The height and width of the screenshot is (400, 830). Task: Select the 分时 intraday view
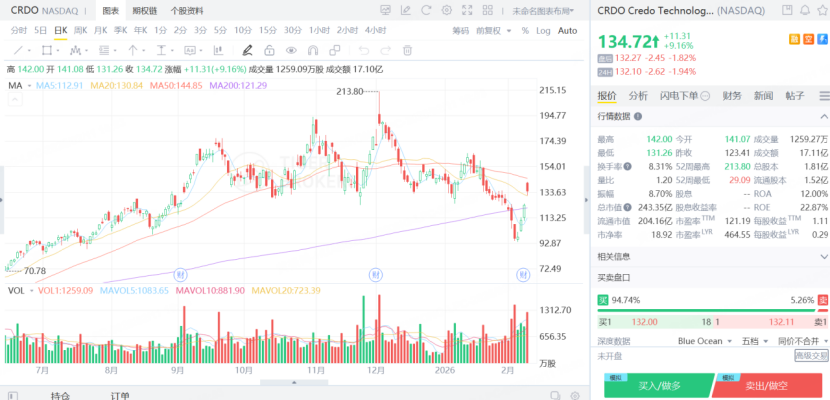click(x=19, y=31)
